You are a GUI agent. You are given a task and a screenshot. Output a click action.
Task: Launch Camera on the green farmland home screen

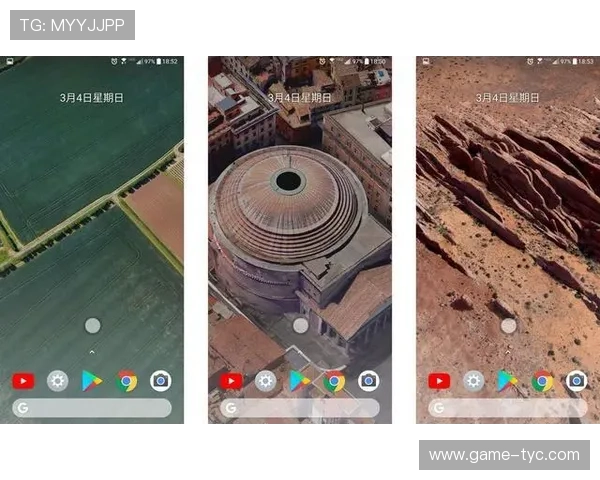pos(161,381)
